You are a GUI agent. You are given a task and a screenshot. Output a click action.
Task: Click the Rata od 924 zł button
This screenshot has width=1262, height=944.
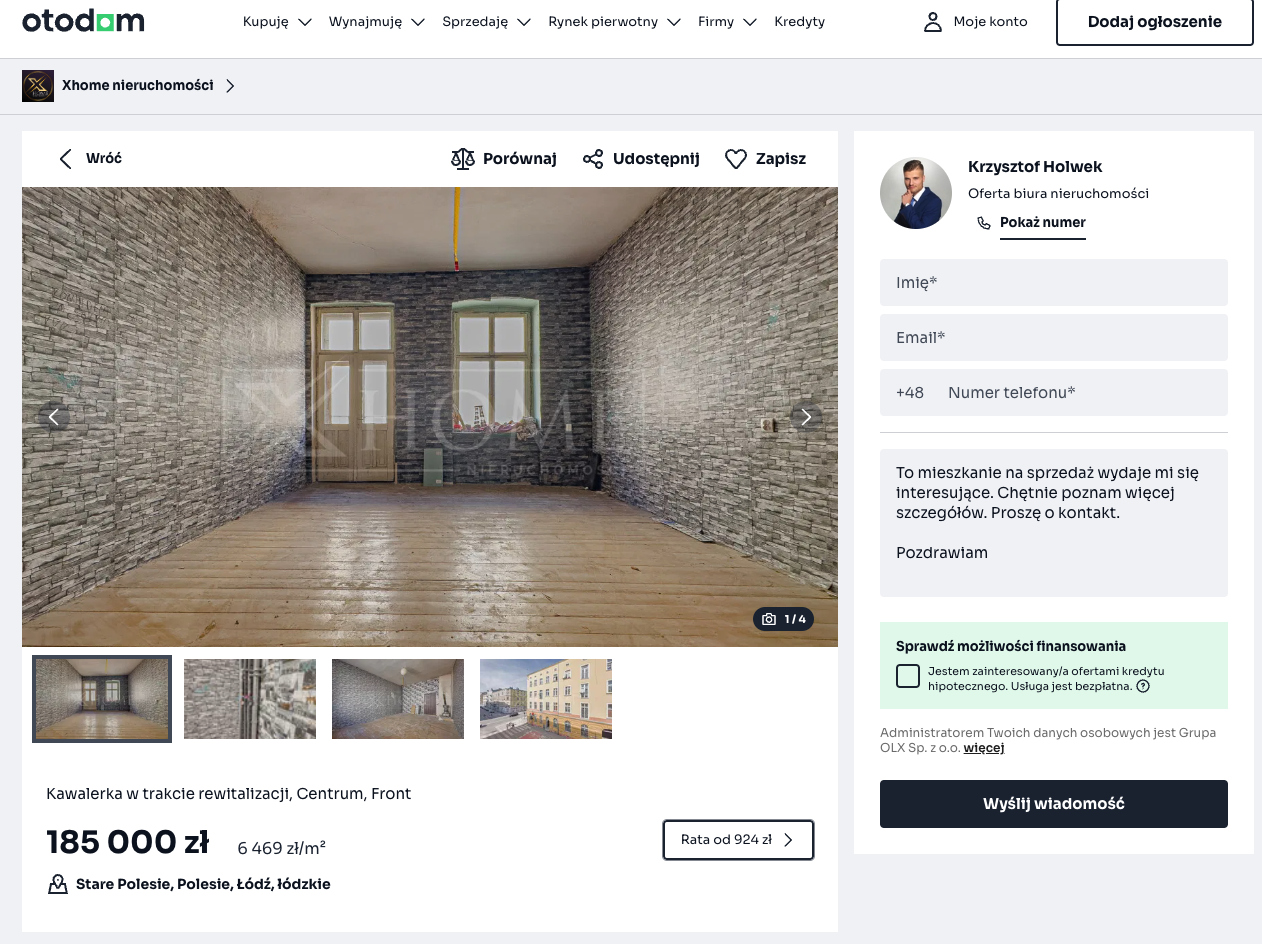(738, 840)
